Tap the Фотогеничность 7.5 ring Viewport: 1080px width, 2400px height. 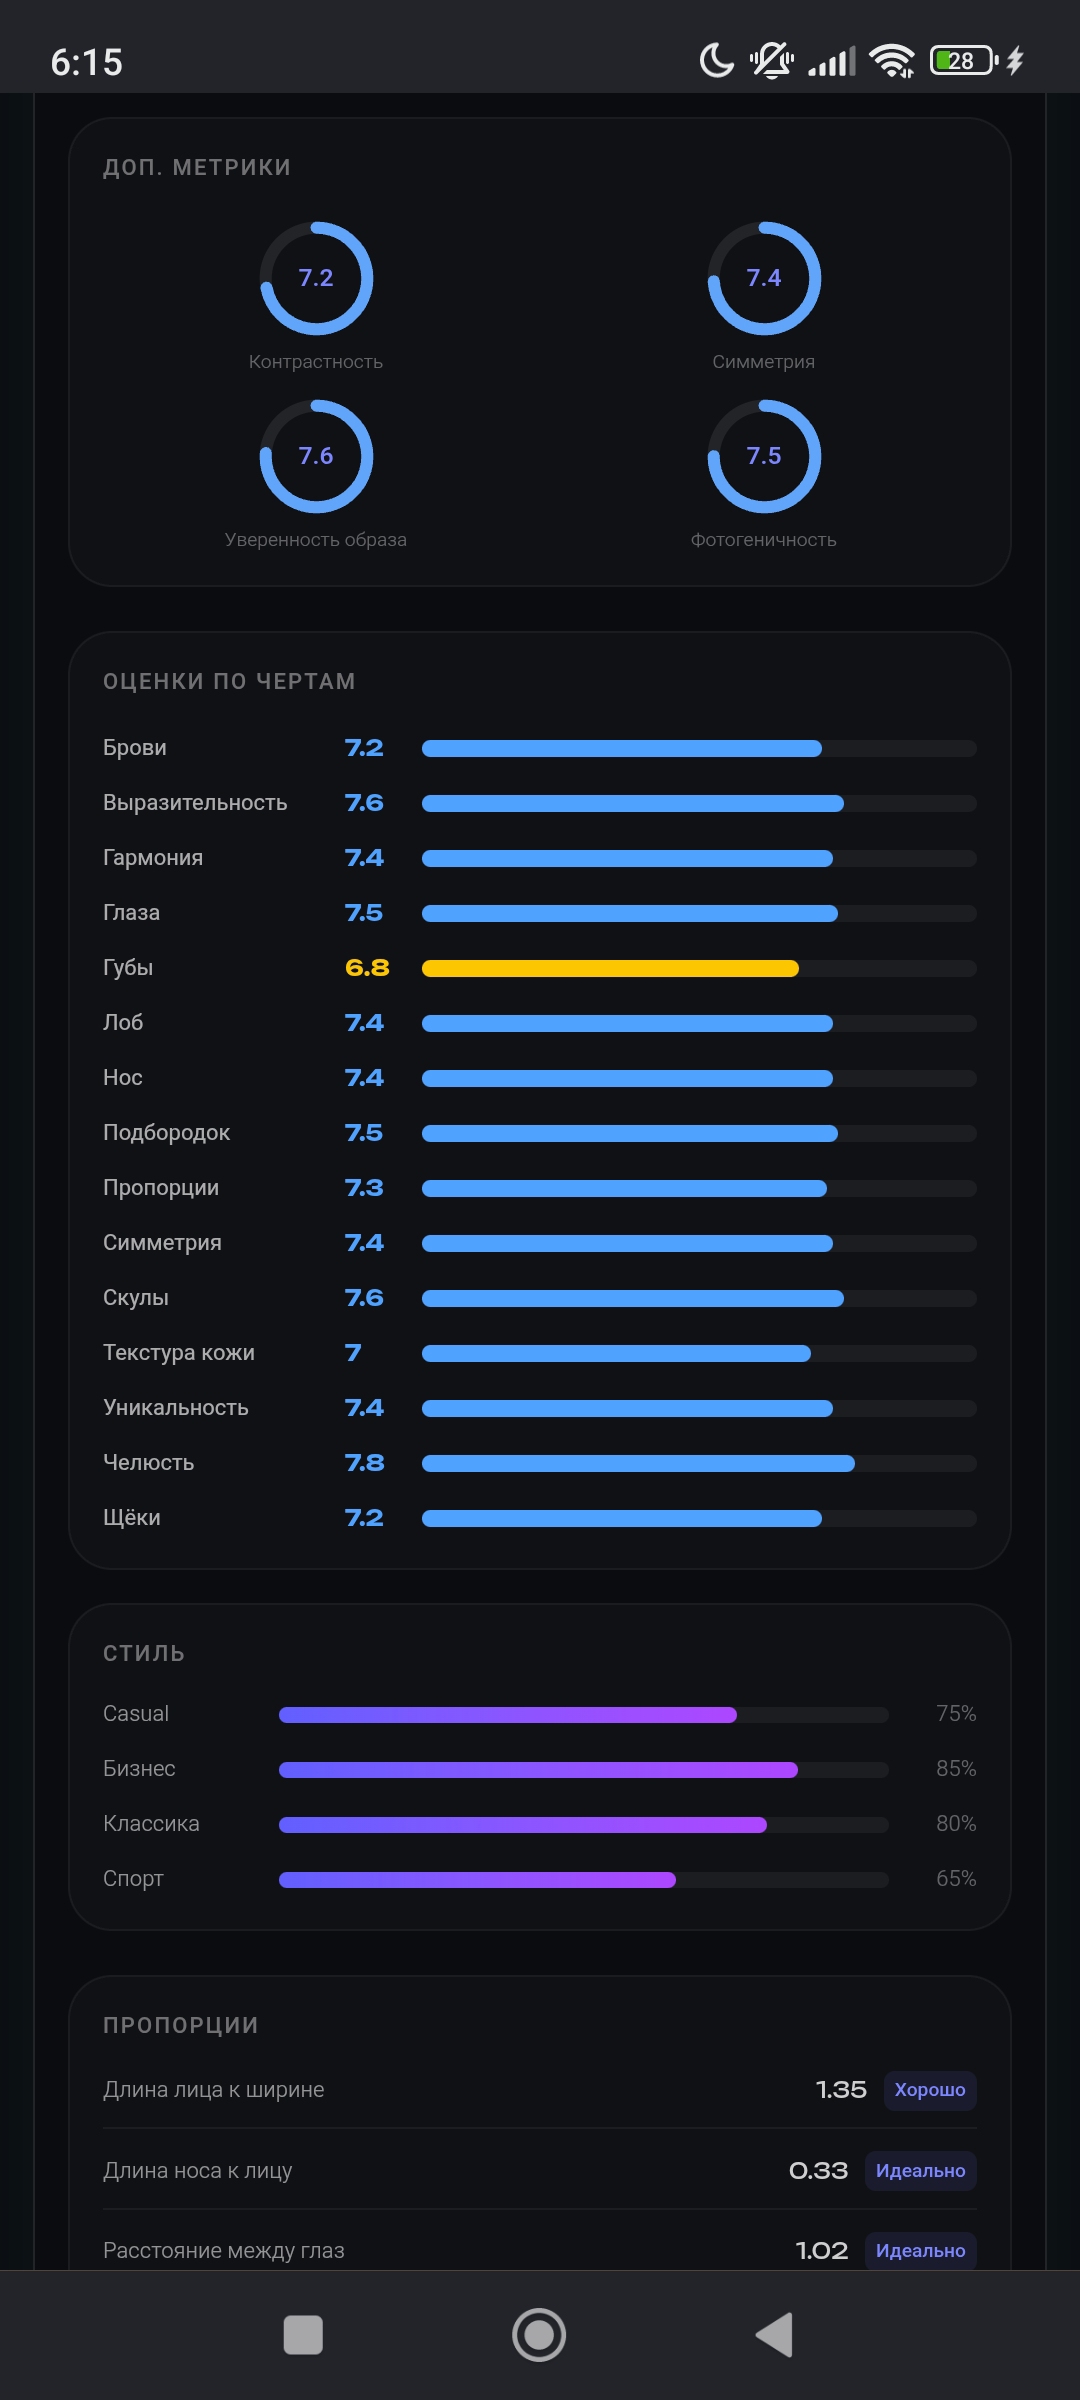click(x=764, y=456)
